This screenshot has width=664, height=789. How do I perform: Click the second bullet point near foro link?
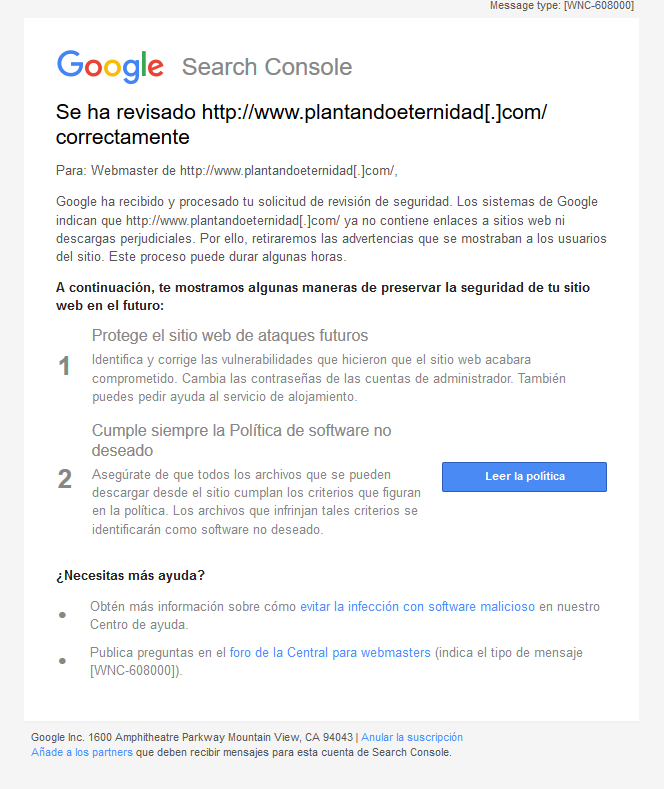pyautogui.click(x=62, y=661)
